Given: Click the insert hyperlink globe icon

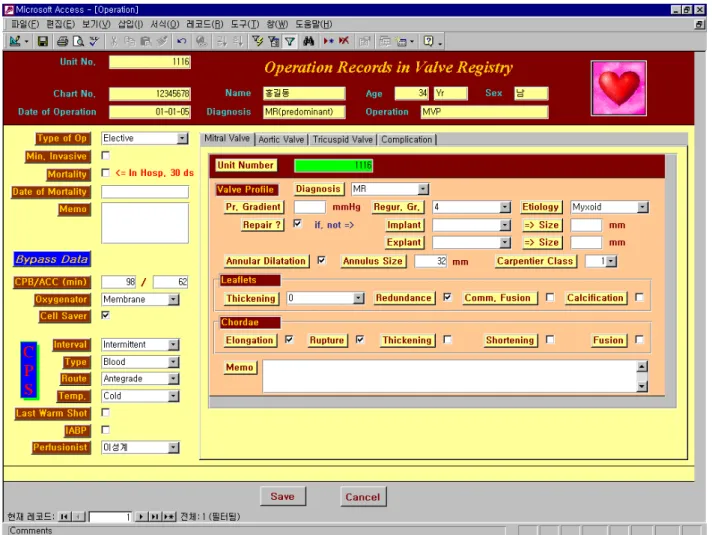Looking at the screenshot, I should tap(202, 41).
